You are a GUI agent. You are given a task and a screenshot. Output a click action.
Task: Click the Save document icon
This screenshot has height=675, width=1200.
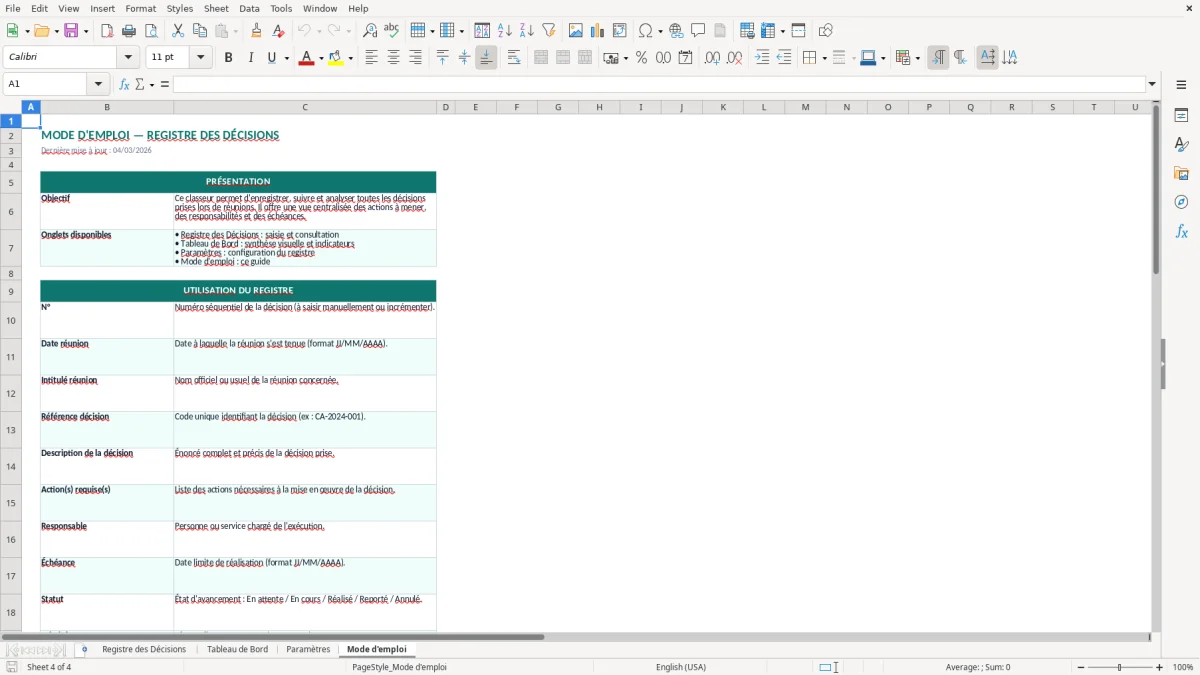click(x=71, y=31)
